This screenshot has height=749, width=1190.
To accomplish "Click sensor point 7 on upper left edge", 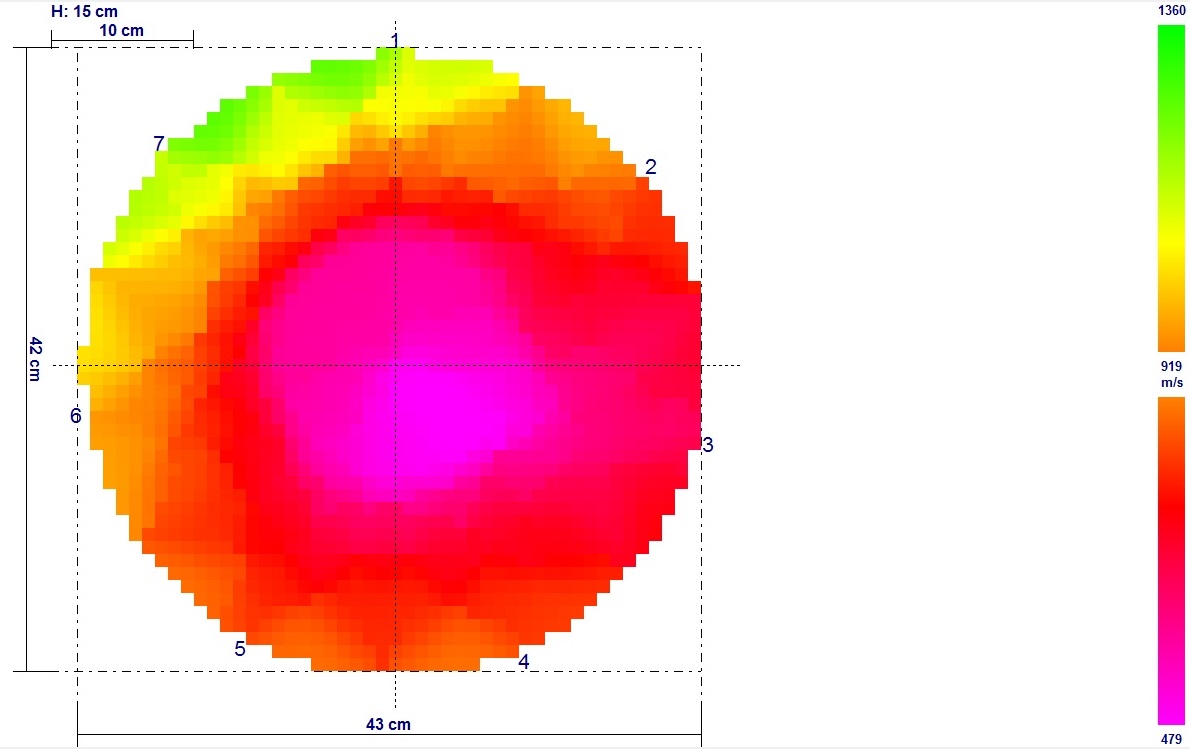I will [159, 145].
